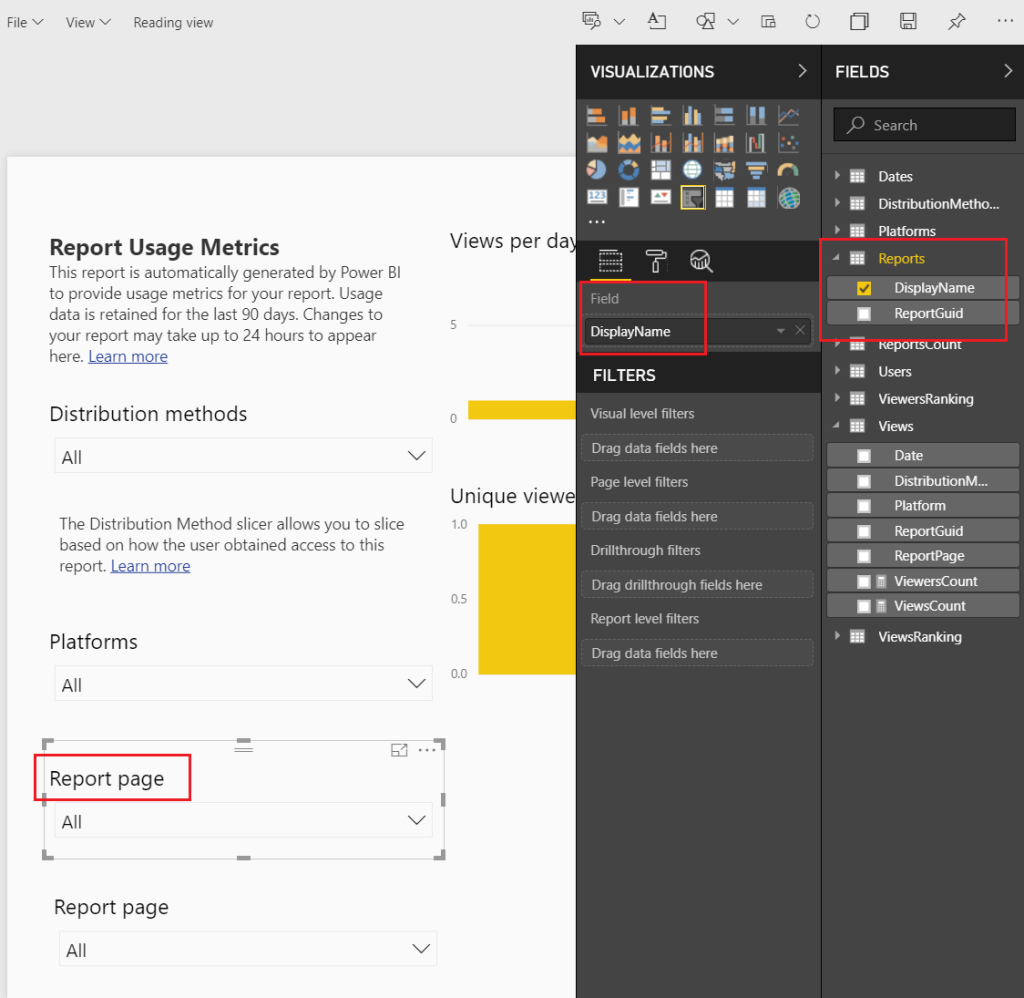Open the Analytics magnifier pane
Image resolution: width=1024 pixels, height=998 pixels.
tap(700, 262)
